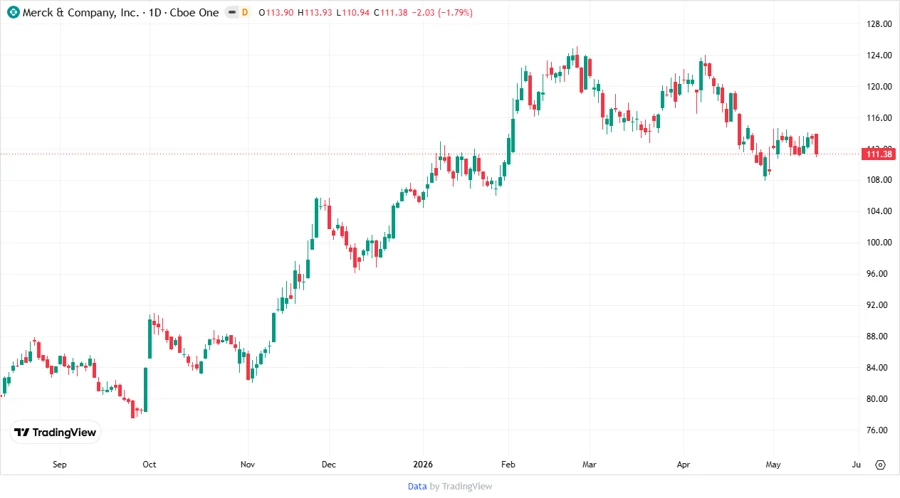Click the Dec time axis label

[x=329, y=465]
